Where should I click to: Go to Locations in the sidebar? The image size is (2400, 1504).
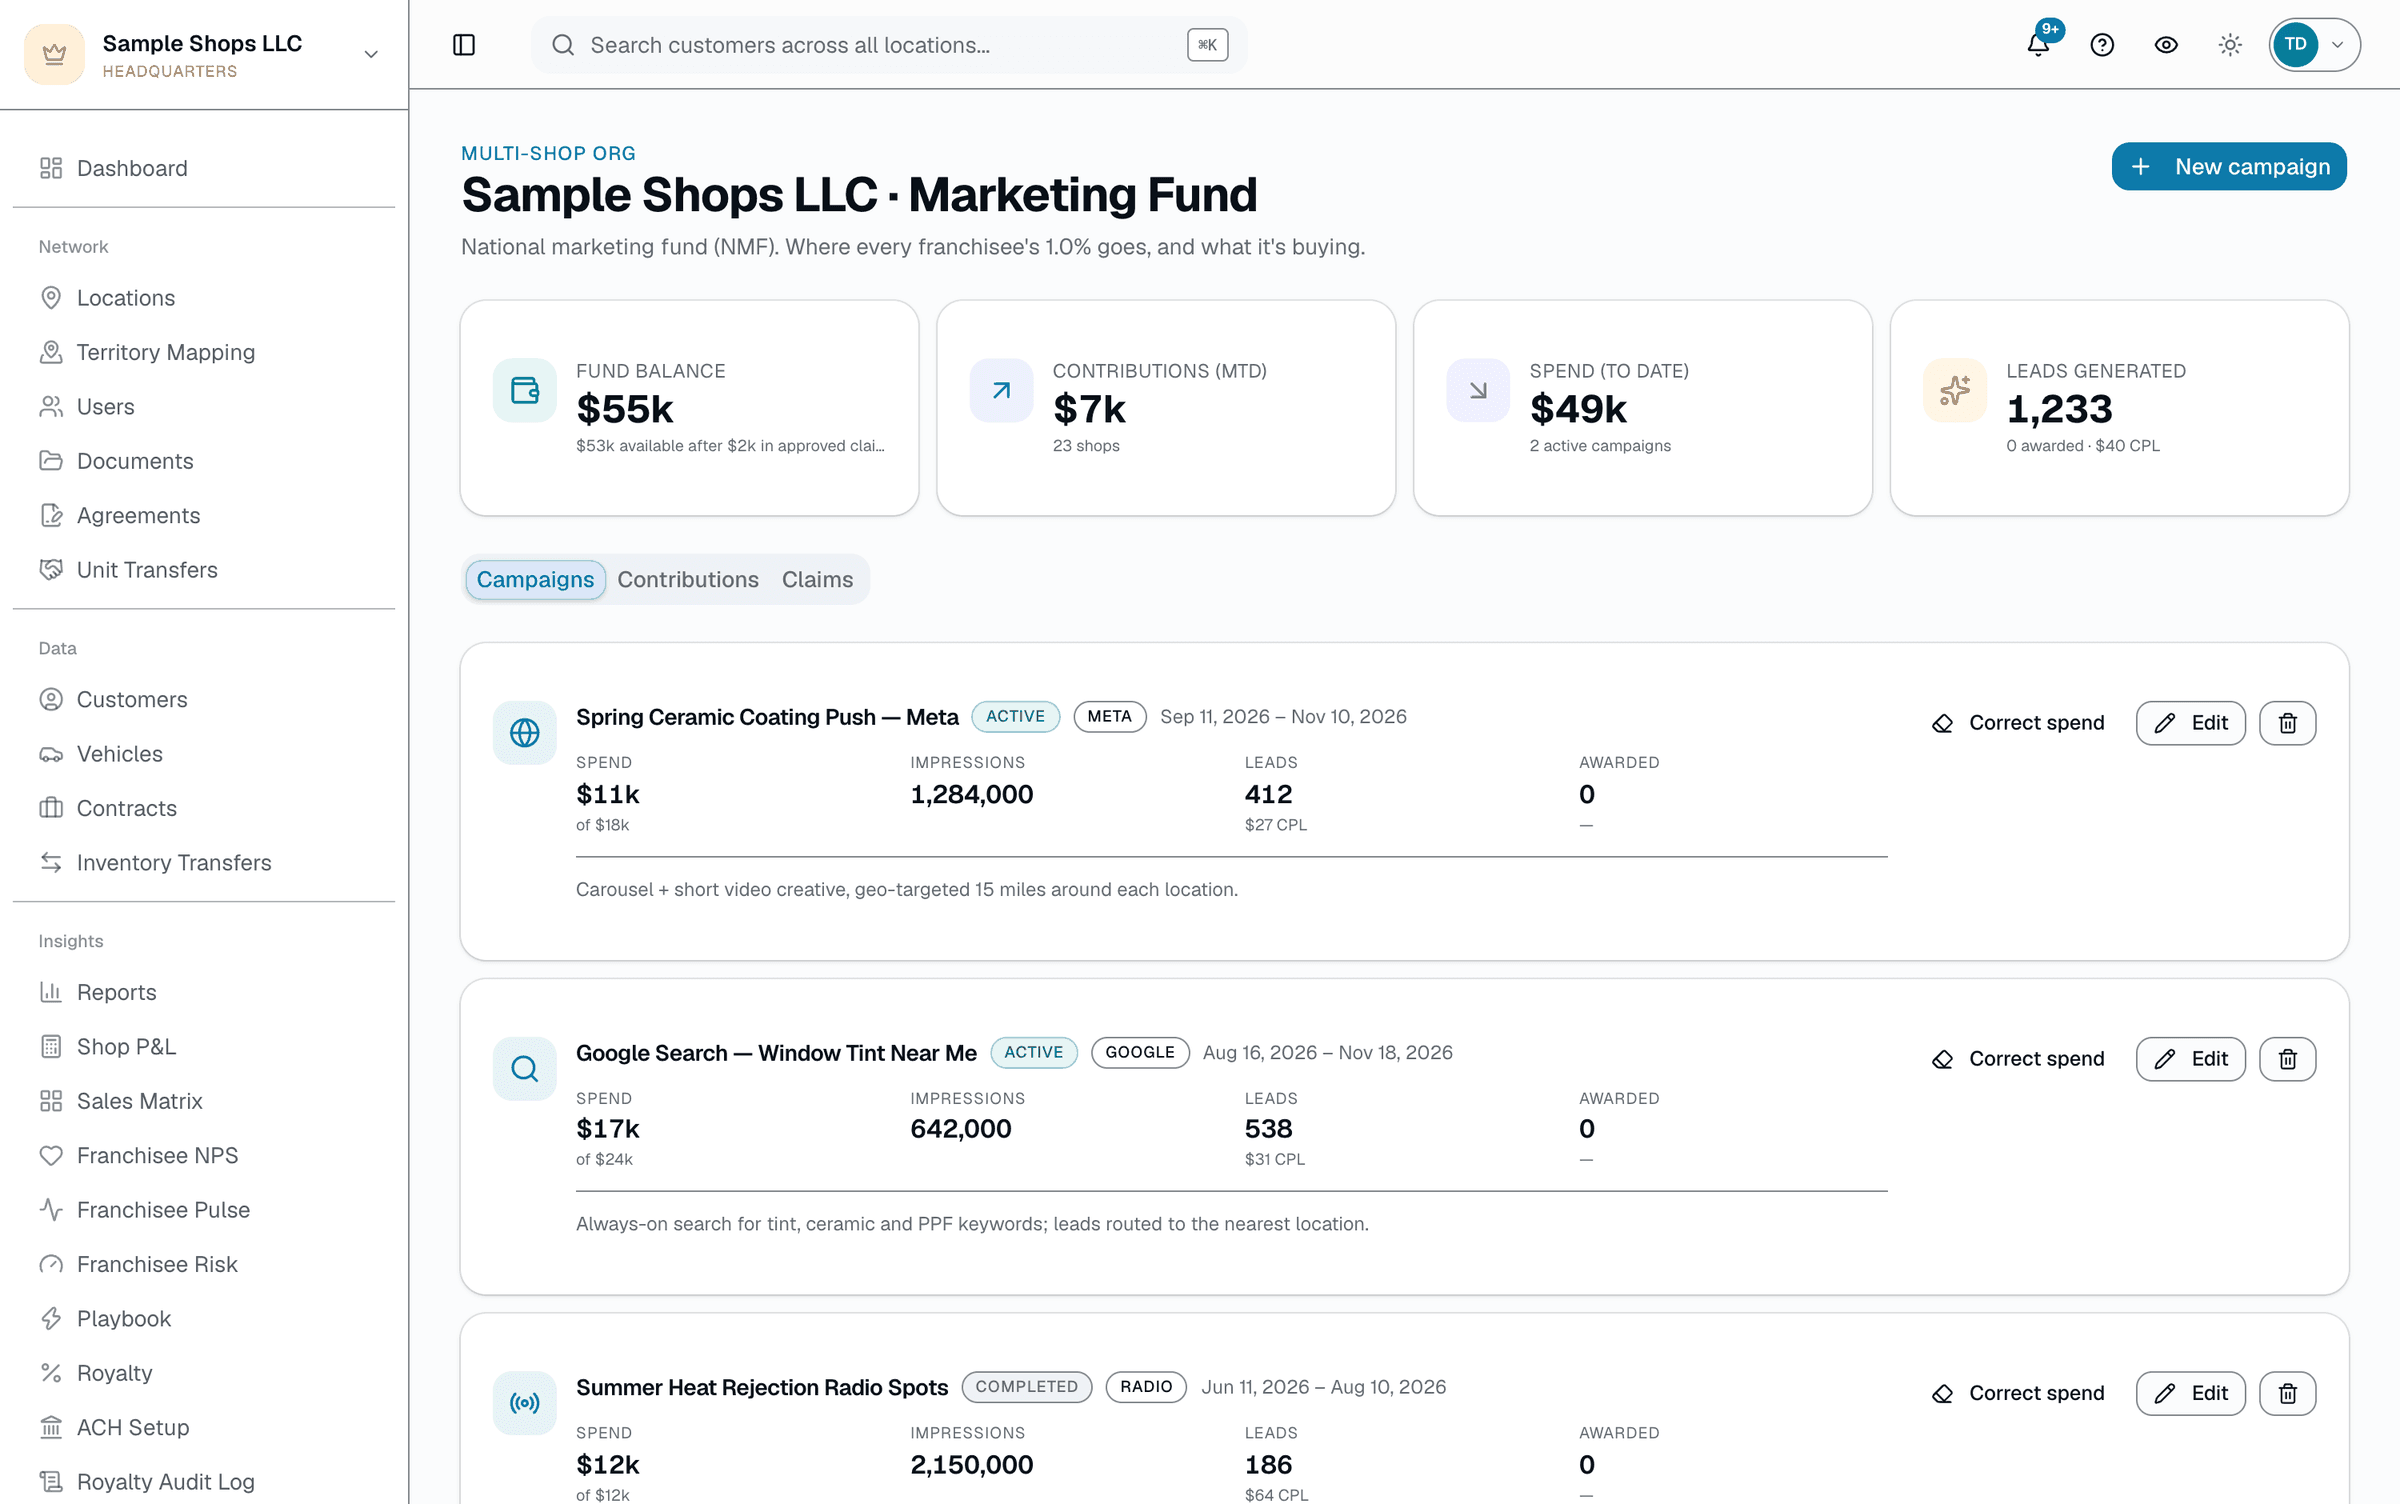pos(204,298)
